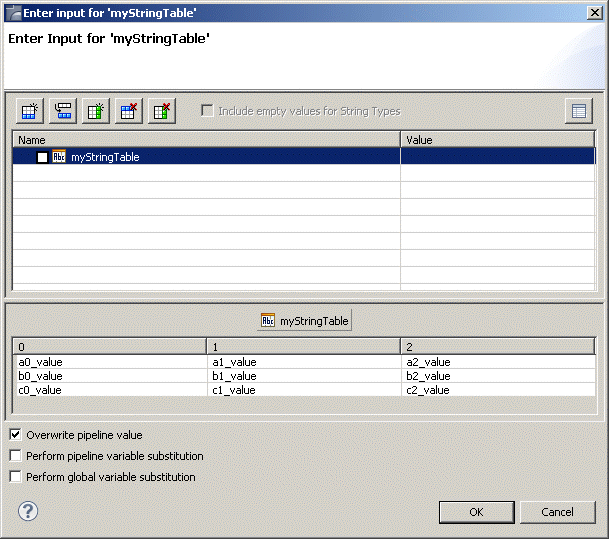The width and height of the screenshot is (609, 539).
Task: Disable Overwrite pipeline value checkbox
Action: point(15,435)
